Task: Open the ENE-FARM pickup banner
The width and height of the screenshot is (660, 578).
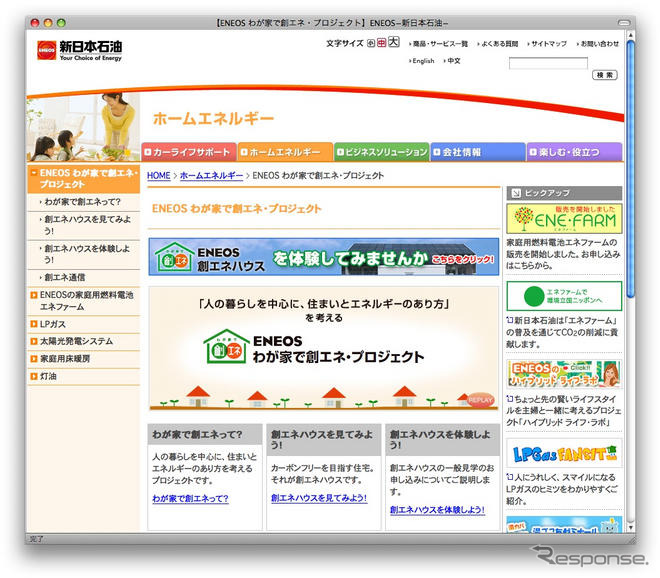Action: click(x=564, y=218)
